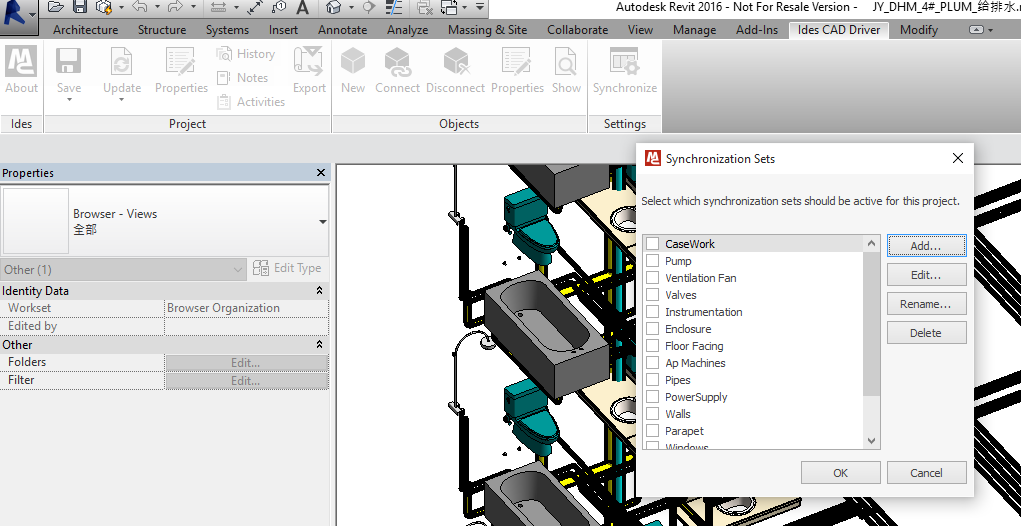1021x526 pixels.
Task: Open the Ides About button
Action: [x=21, y=70]
